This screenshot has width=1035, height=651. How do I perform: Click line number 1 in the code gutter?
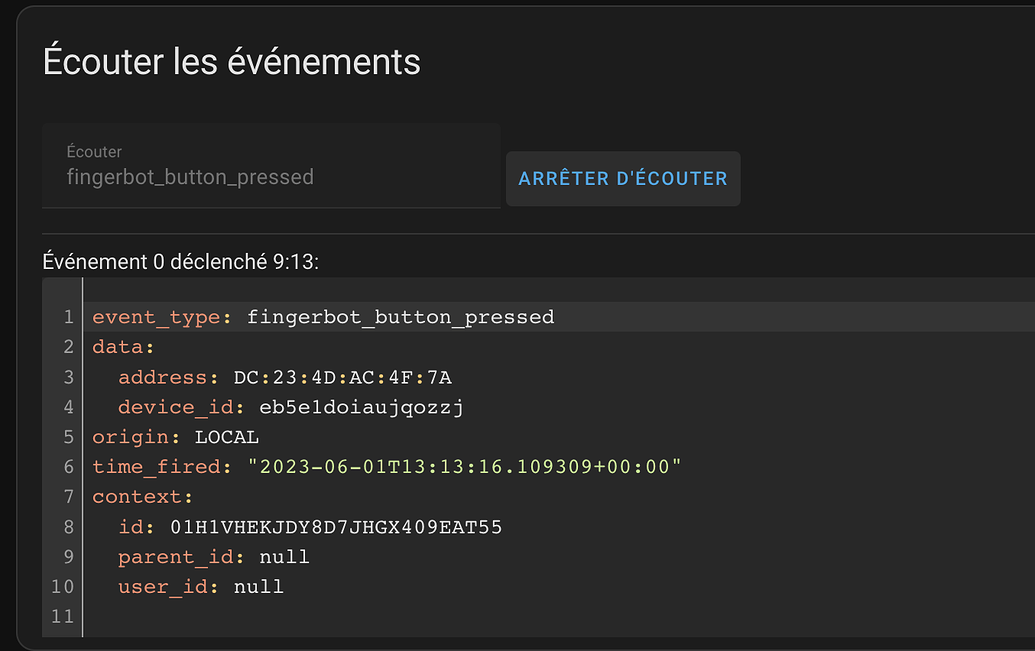[x=68, y=317]
